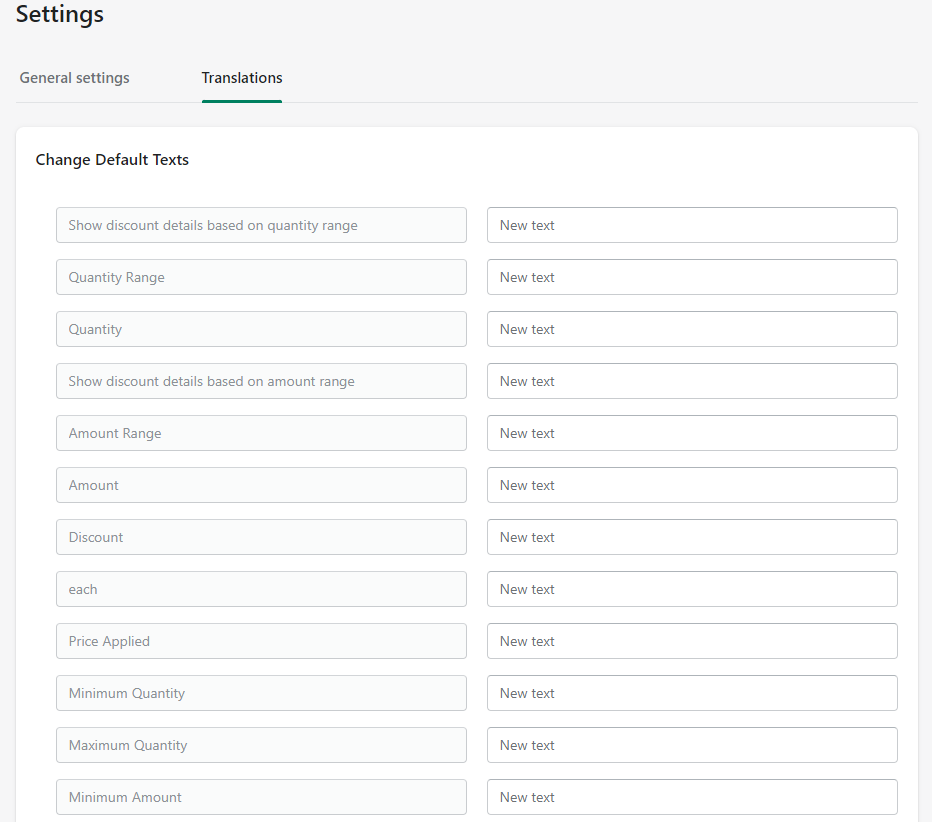Focus New text field beside Amount
Viewport: 932px width, 822px height.
[x=692, y=485]
